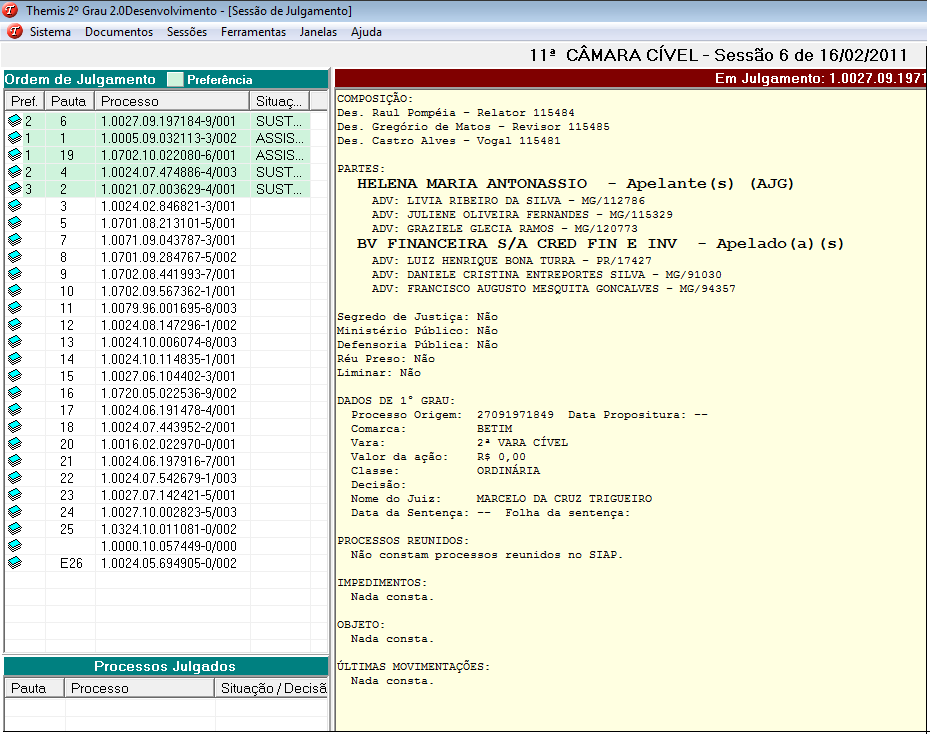Click book icon for process 1.0024.06.191478-4/001
This screenshot has width=930, height=736.
click(x=15, y=410)
